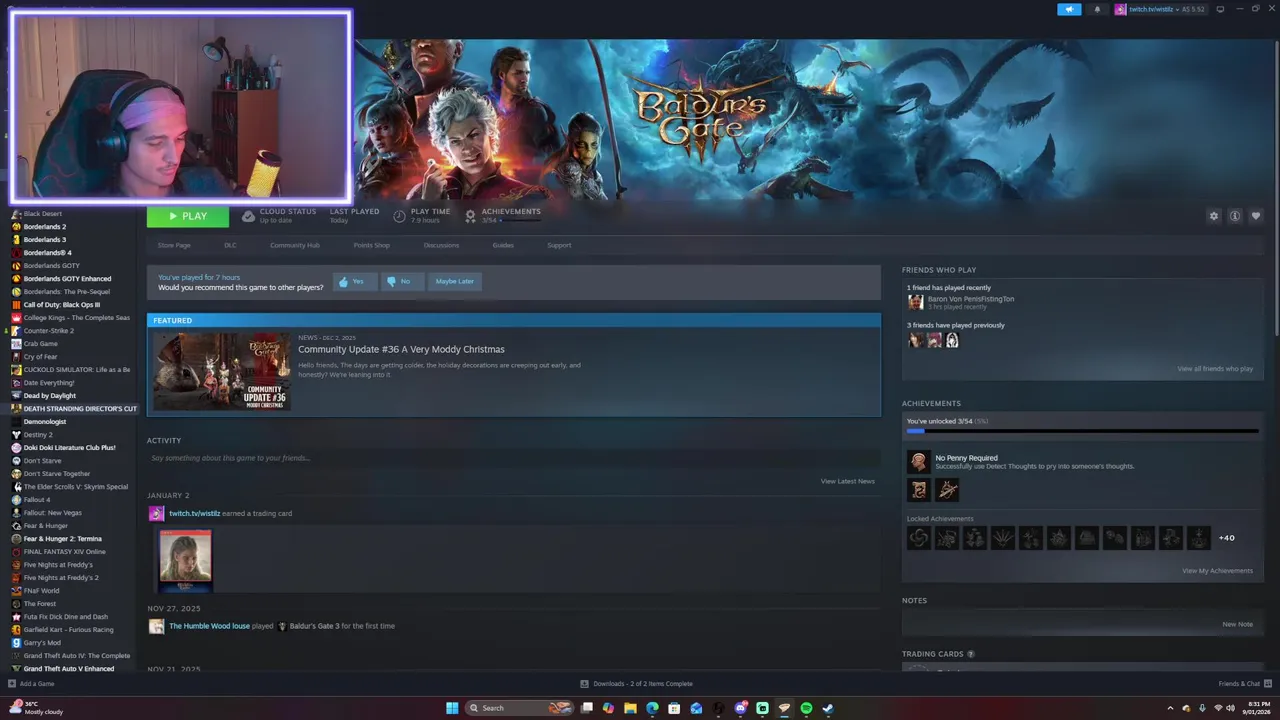1280x720 pixels.
Task: Select DEATH STRANDING DIRECTOR'S CUT in library
Action: 80,409
